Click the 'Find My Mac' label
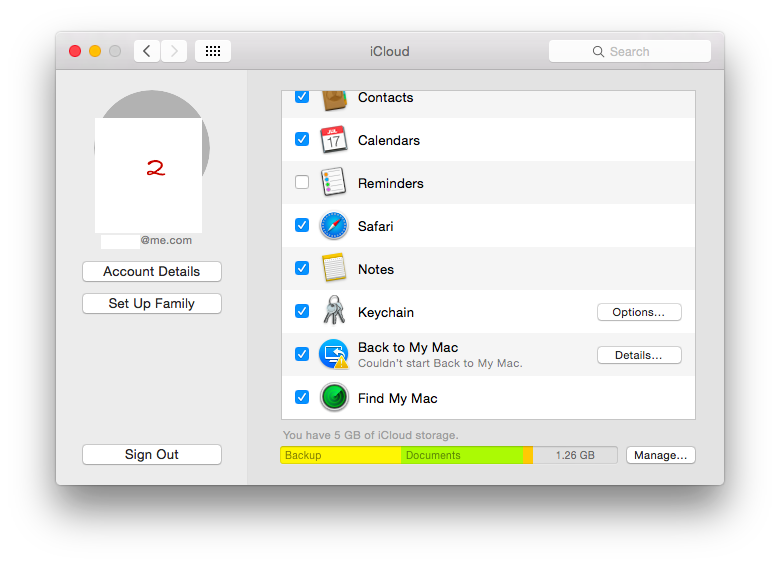Screen dimensions: 780x565 pyautogui.click(x=397, y=398)
